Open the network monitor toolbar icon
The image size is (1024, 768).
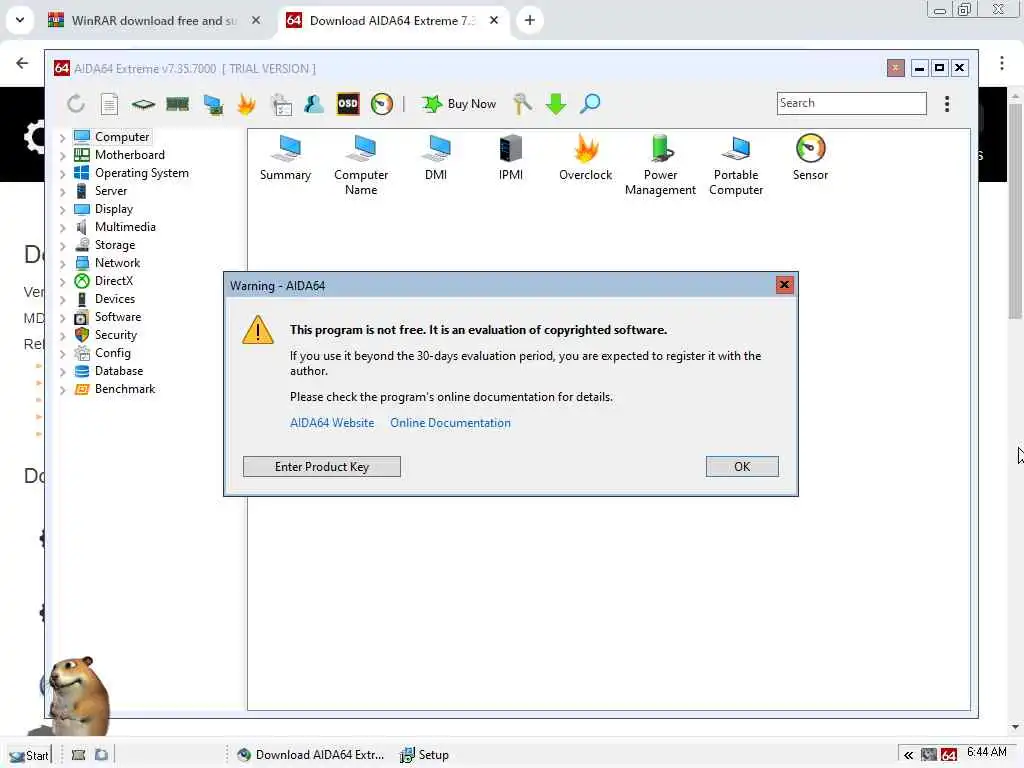212,104
